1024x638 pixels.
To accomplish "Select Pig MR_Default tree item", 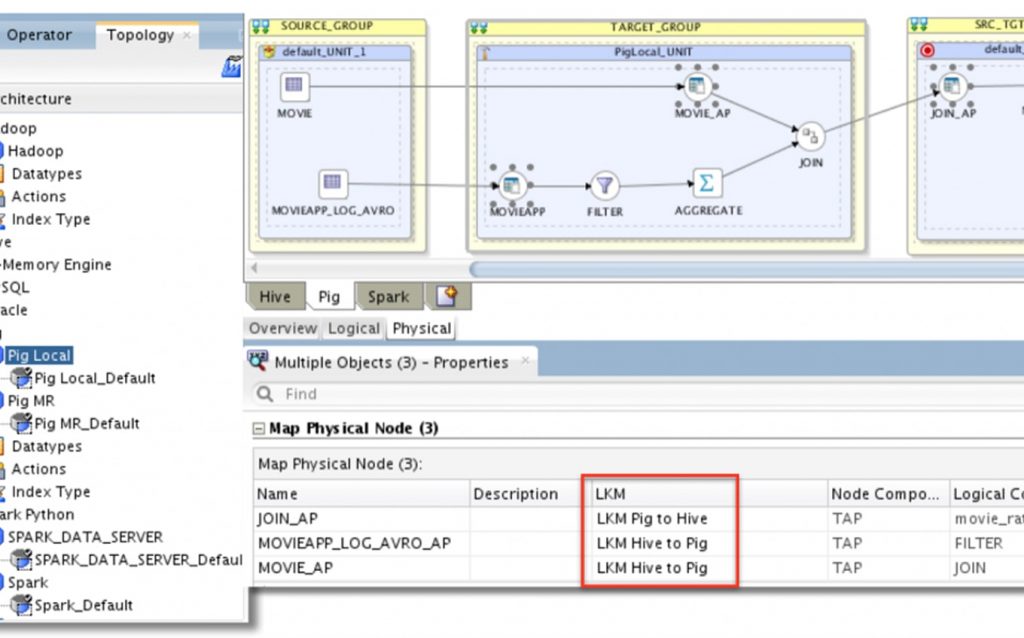I will coord(87,423).
